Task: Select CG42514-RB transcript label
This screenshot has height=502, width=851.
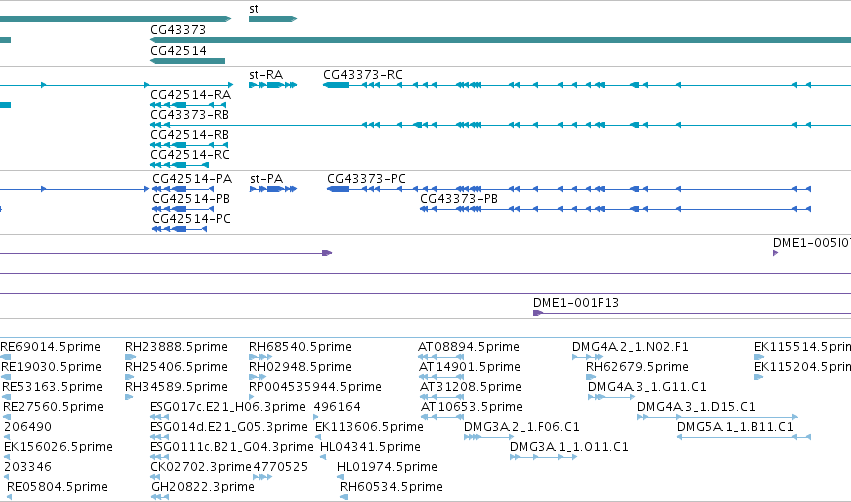Action: pyautogui.click(x=189, y=135)
